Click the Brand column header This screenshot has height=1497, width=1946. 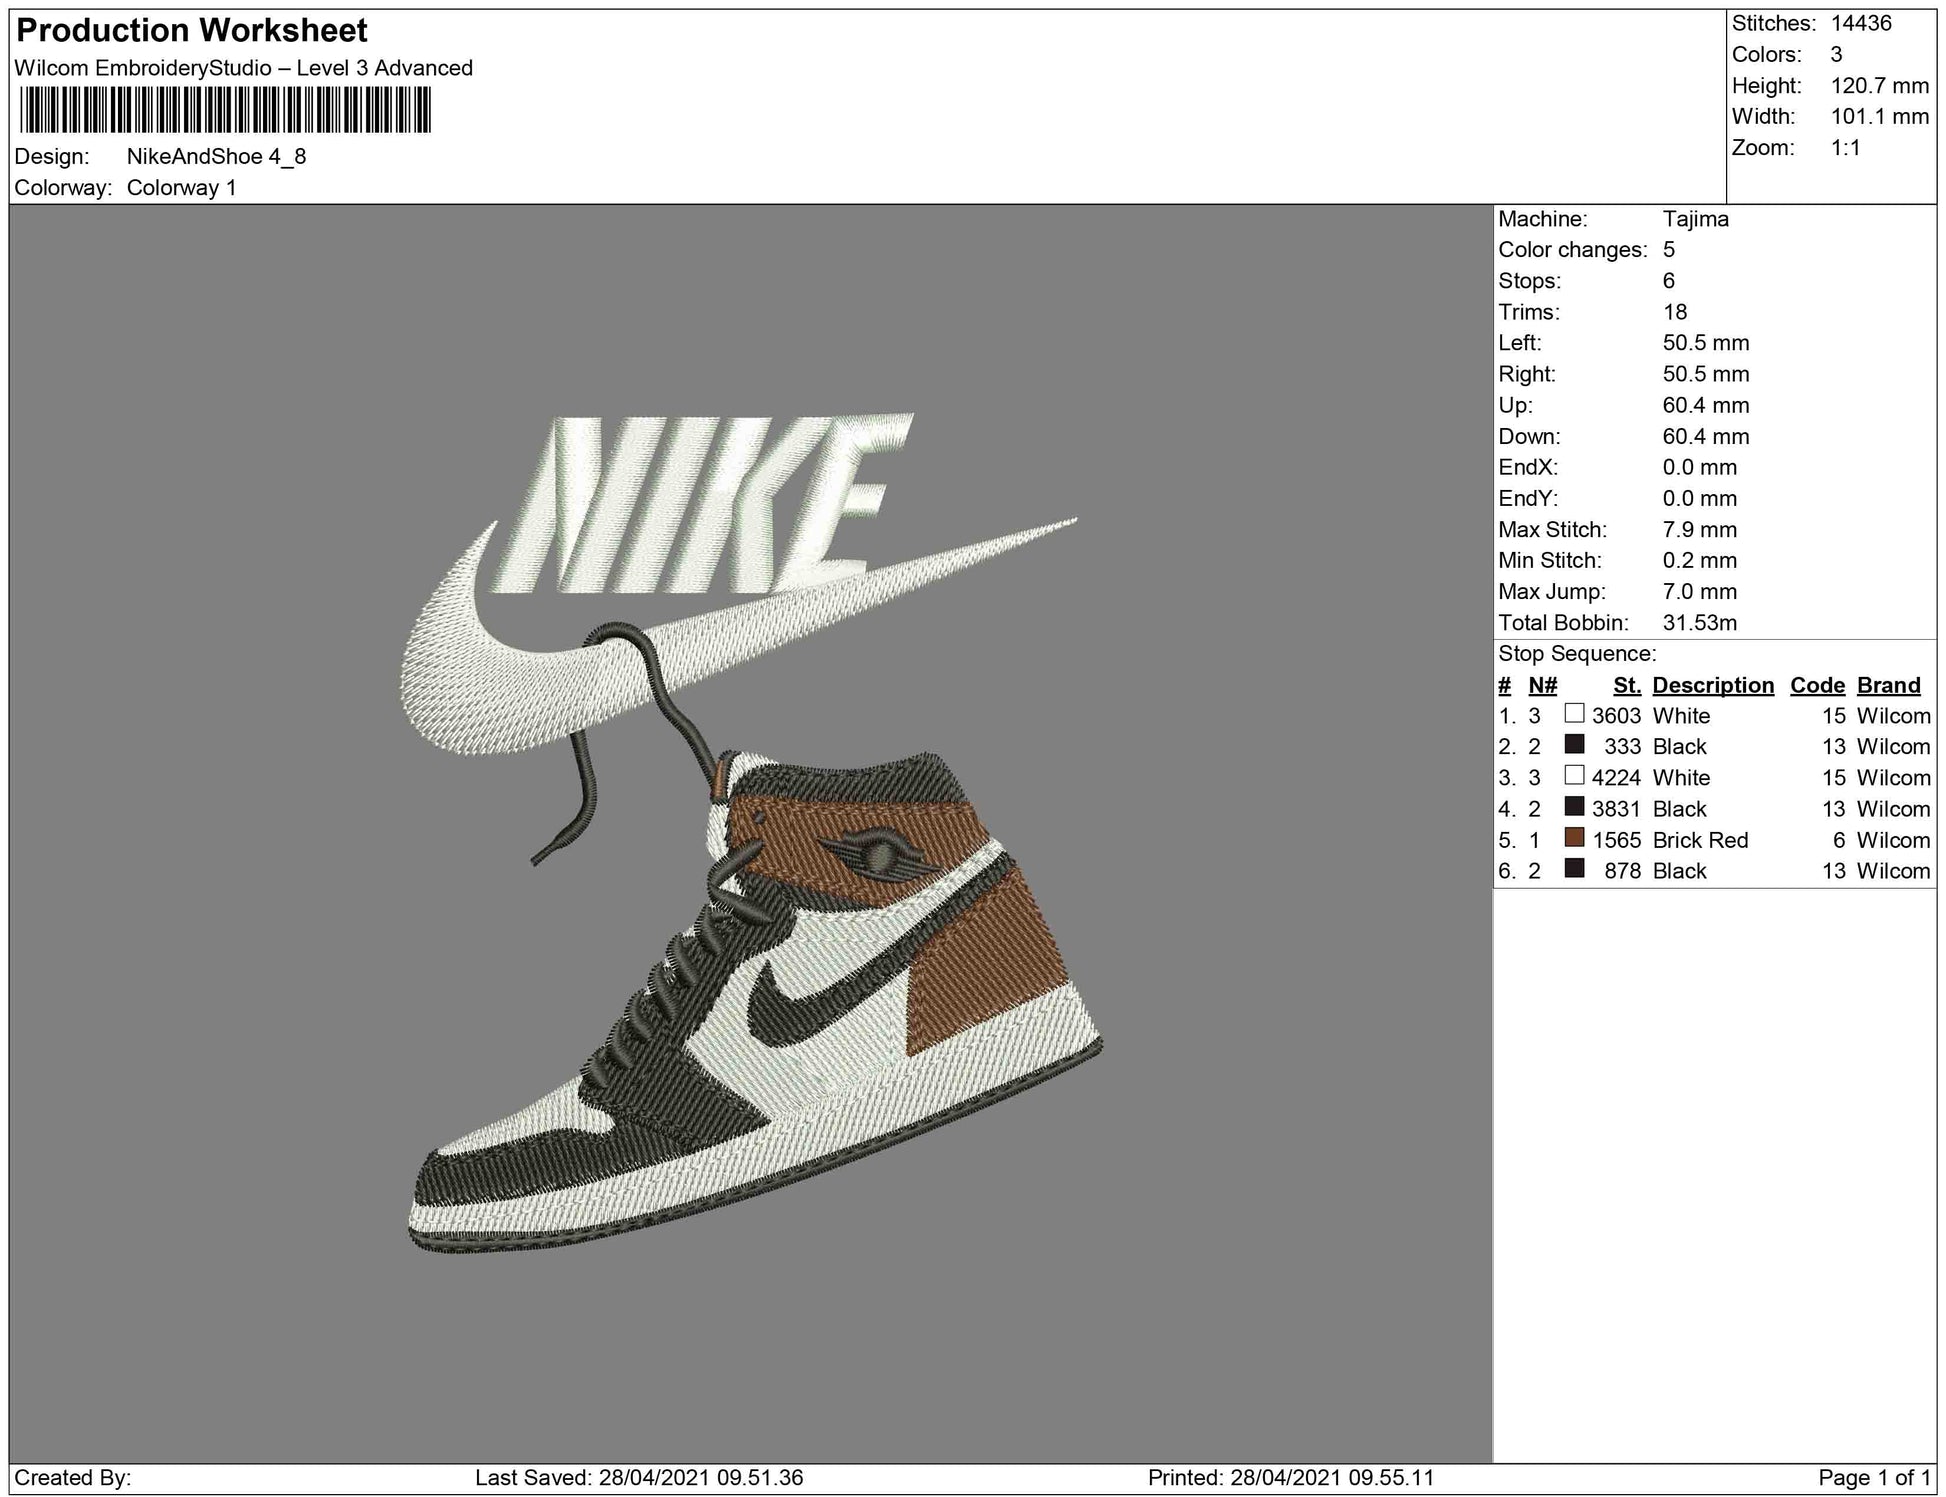(1888, 685)
